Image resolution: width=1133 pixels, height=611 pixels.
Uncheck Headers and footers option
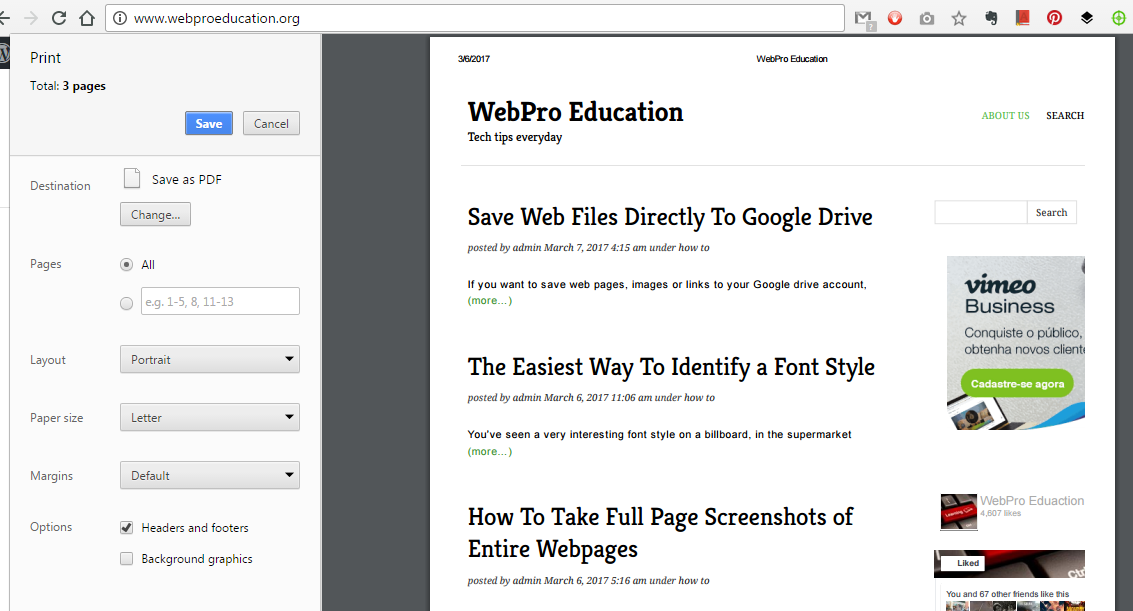click(x=126, y=527)
